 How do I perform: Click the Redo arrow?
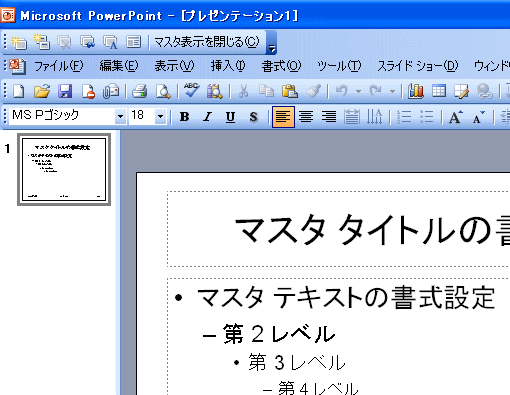click(x=376, y=91)
